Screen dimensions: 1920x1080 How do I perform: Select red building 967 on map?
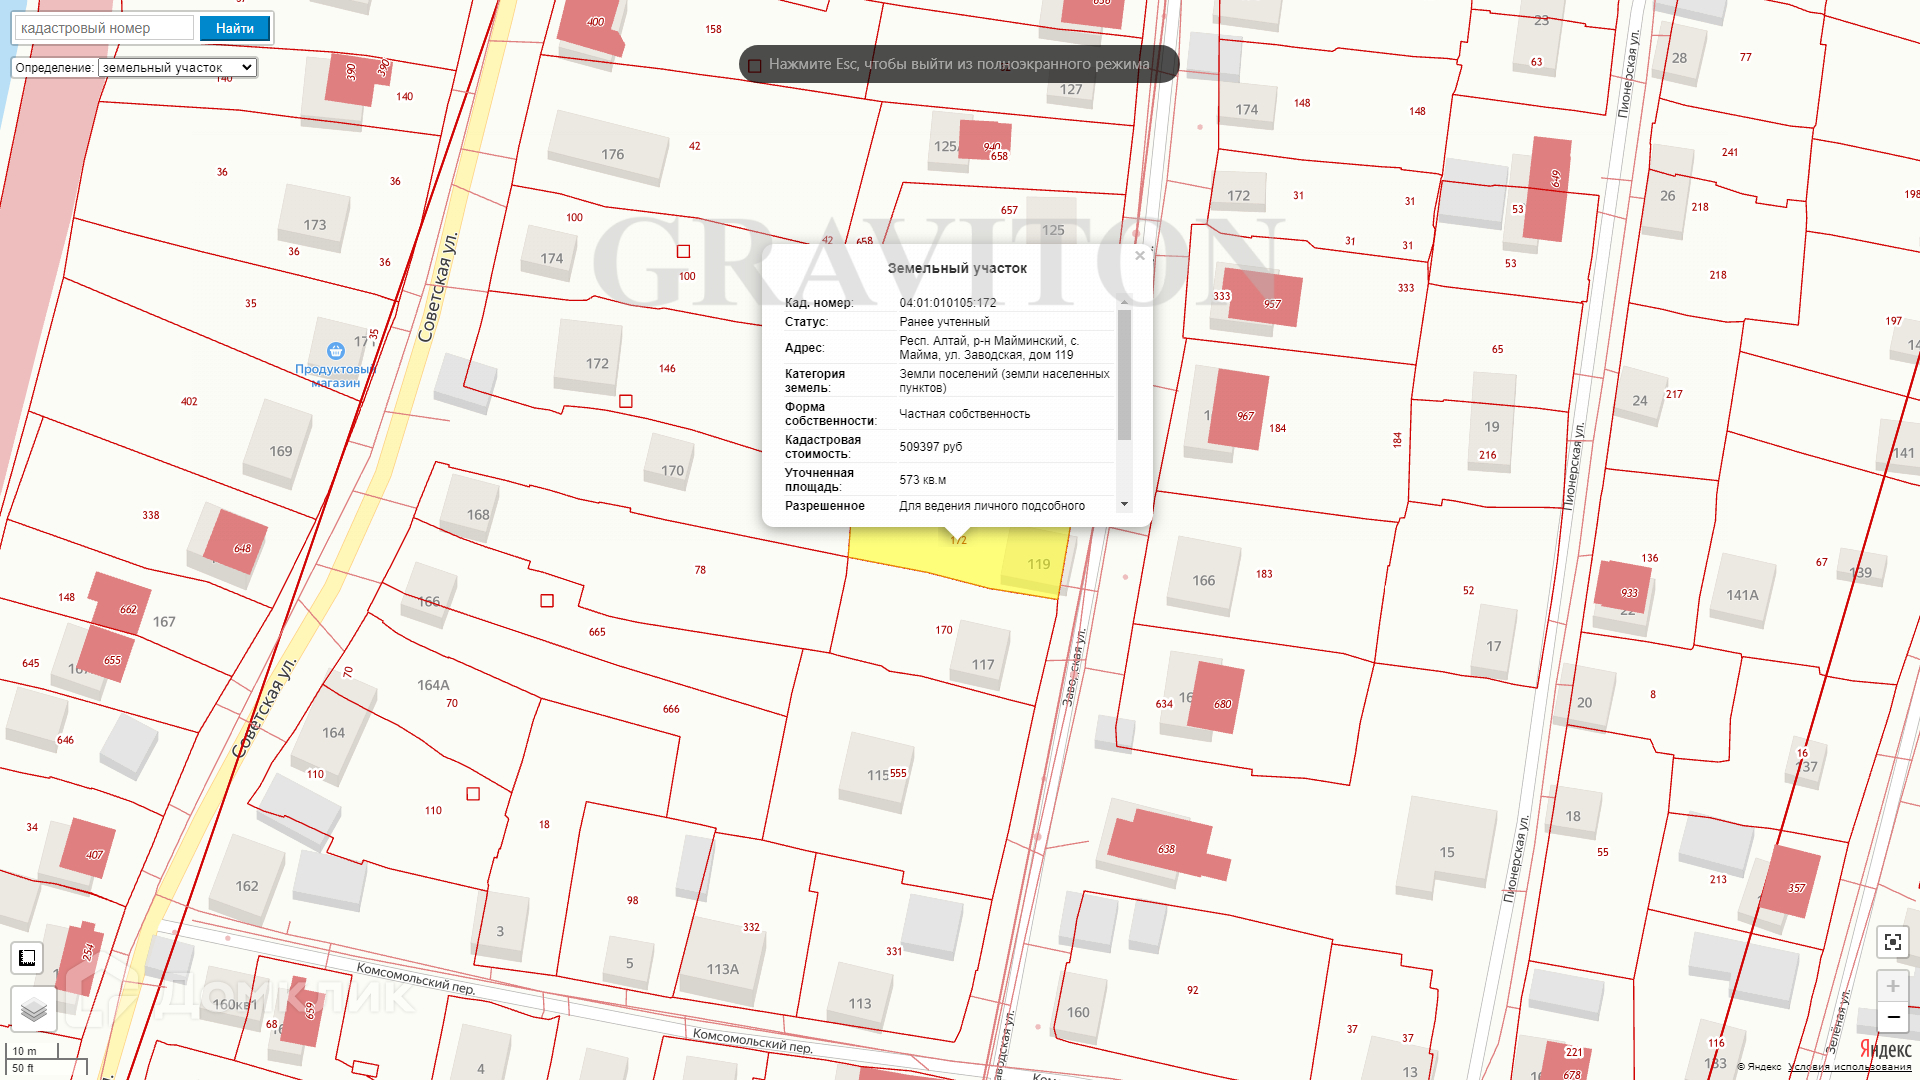[1238, 410]
